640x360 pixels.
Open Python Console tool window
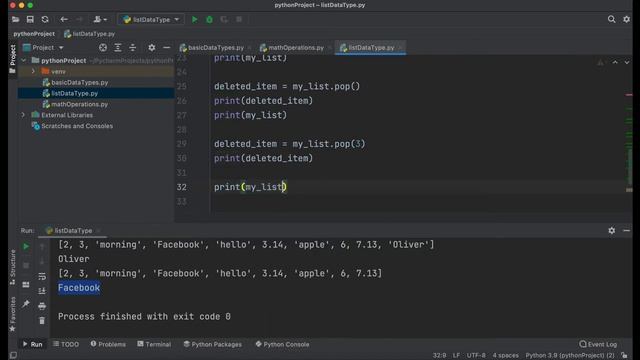282,344
